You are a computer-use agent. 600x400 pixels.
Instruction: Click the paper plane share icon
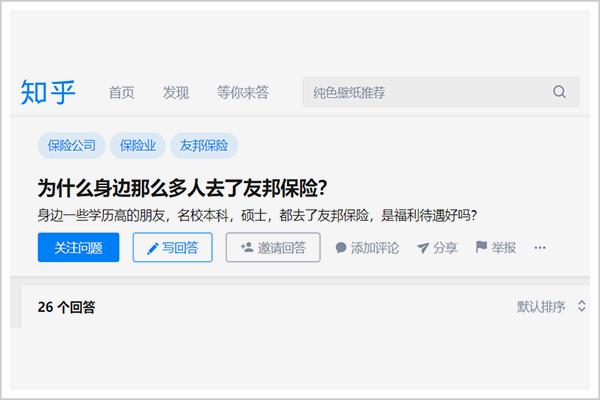[423, 248]
